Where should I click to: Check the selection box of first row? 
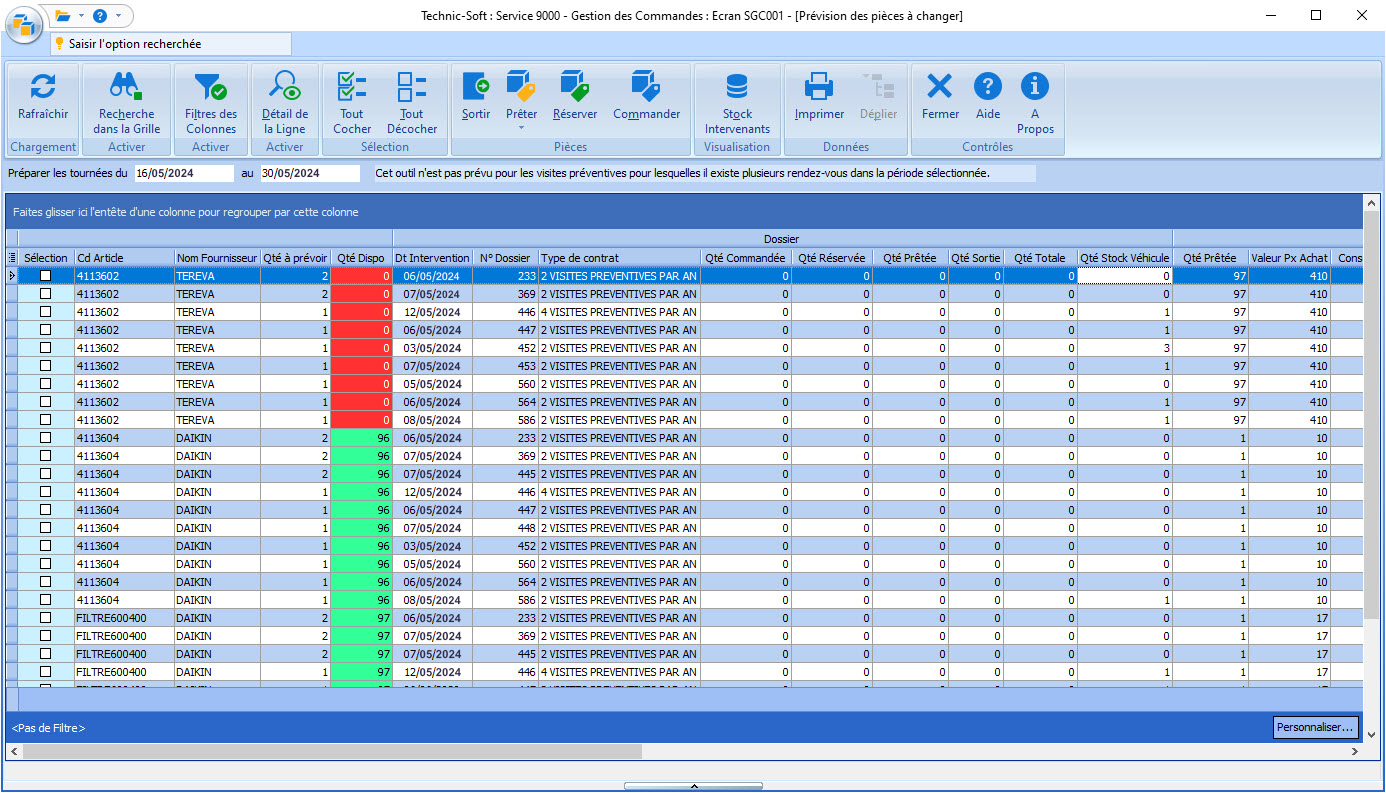pyautogui.click(x=45, y=276)
